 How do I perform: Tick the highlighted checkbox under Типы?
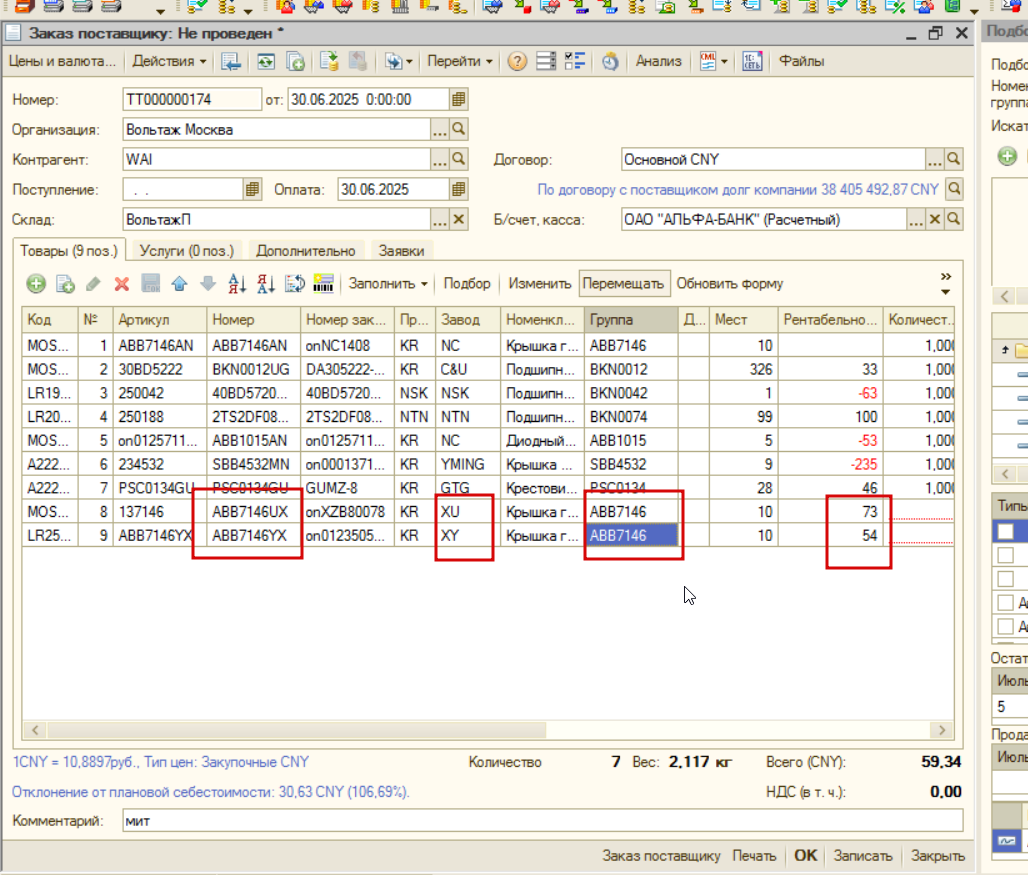[1005, 532]
